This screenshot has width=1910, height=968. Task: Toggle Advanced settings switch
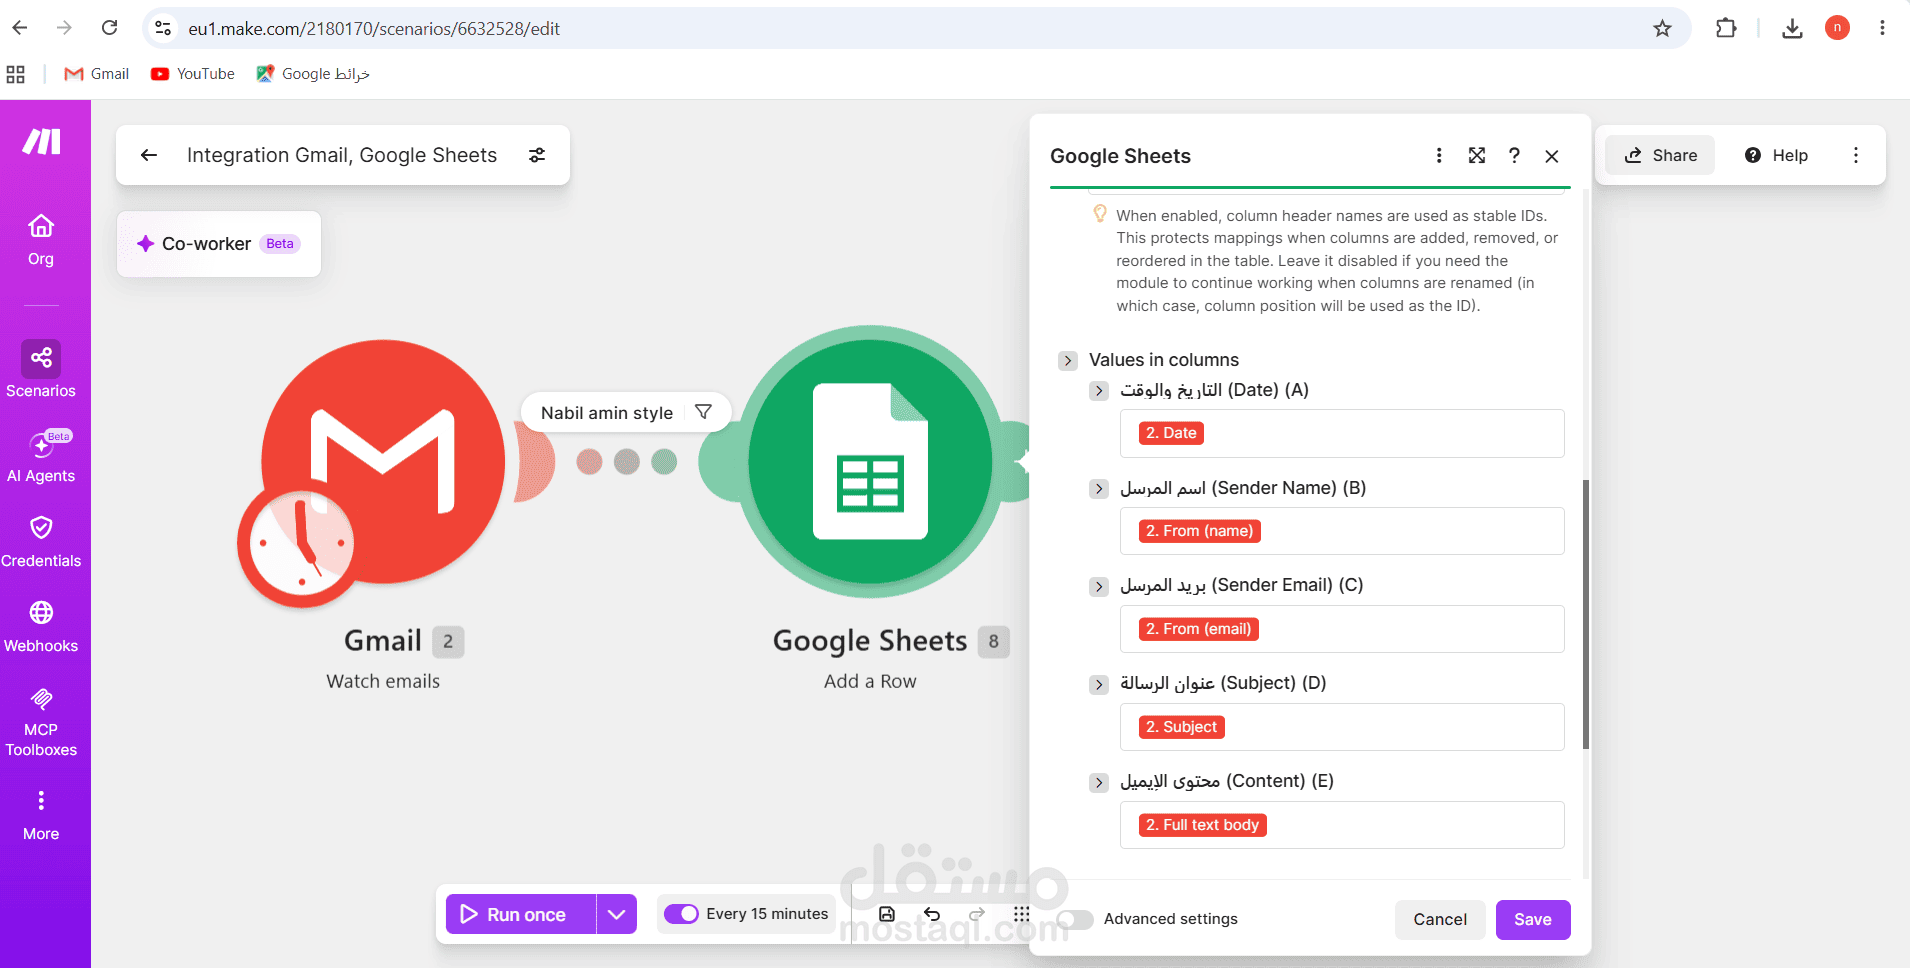(x=1075, y=919)
